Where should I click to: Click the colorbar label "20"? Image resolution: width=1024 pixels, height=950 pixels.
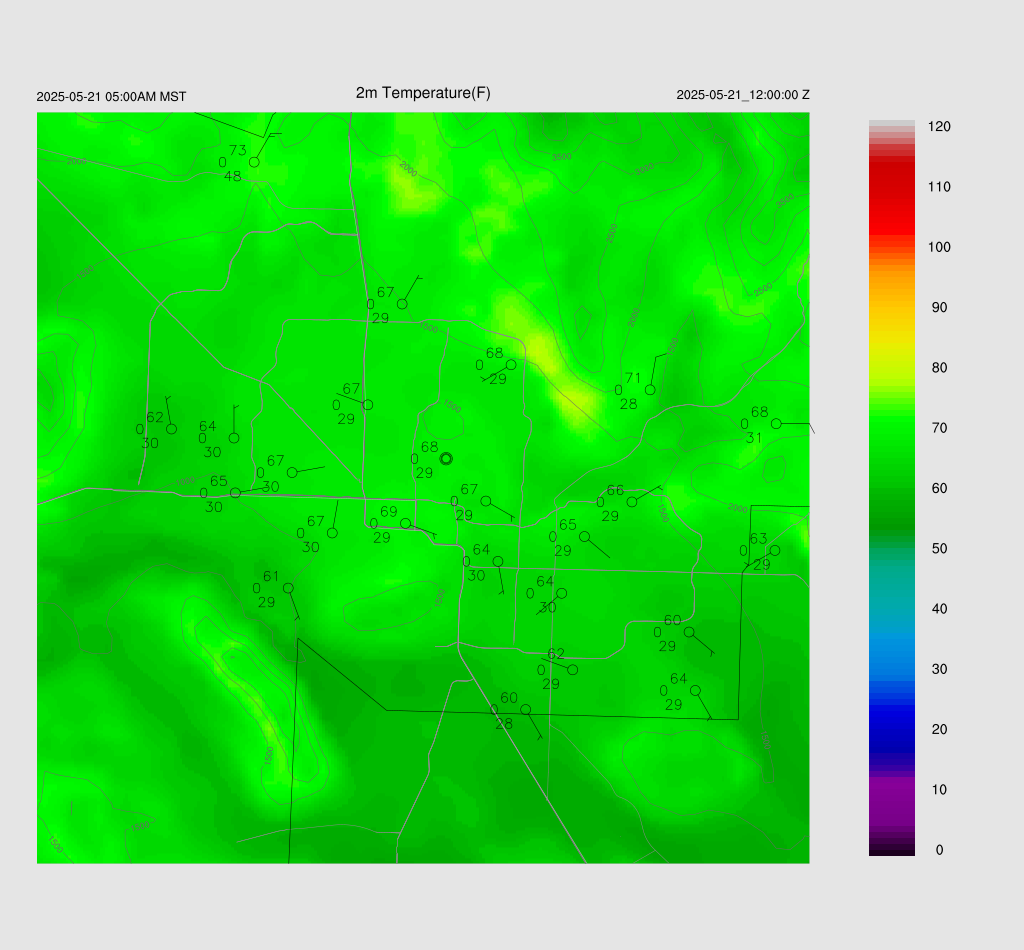point(939,729)
